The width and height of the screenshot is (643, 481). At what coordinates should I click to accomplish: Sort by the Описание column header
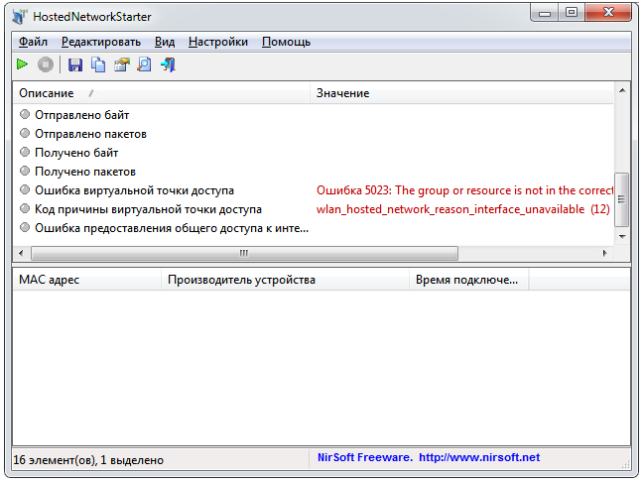pos(162,93)
